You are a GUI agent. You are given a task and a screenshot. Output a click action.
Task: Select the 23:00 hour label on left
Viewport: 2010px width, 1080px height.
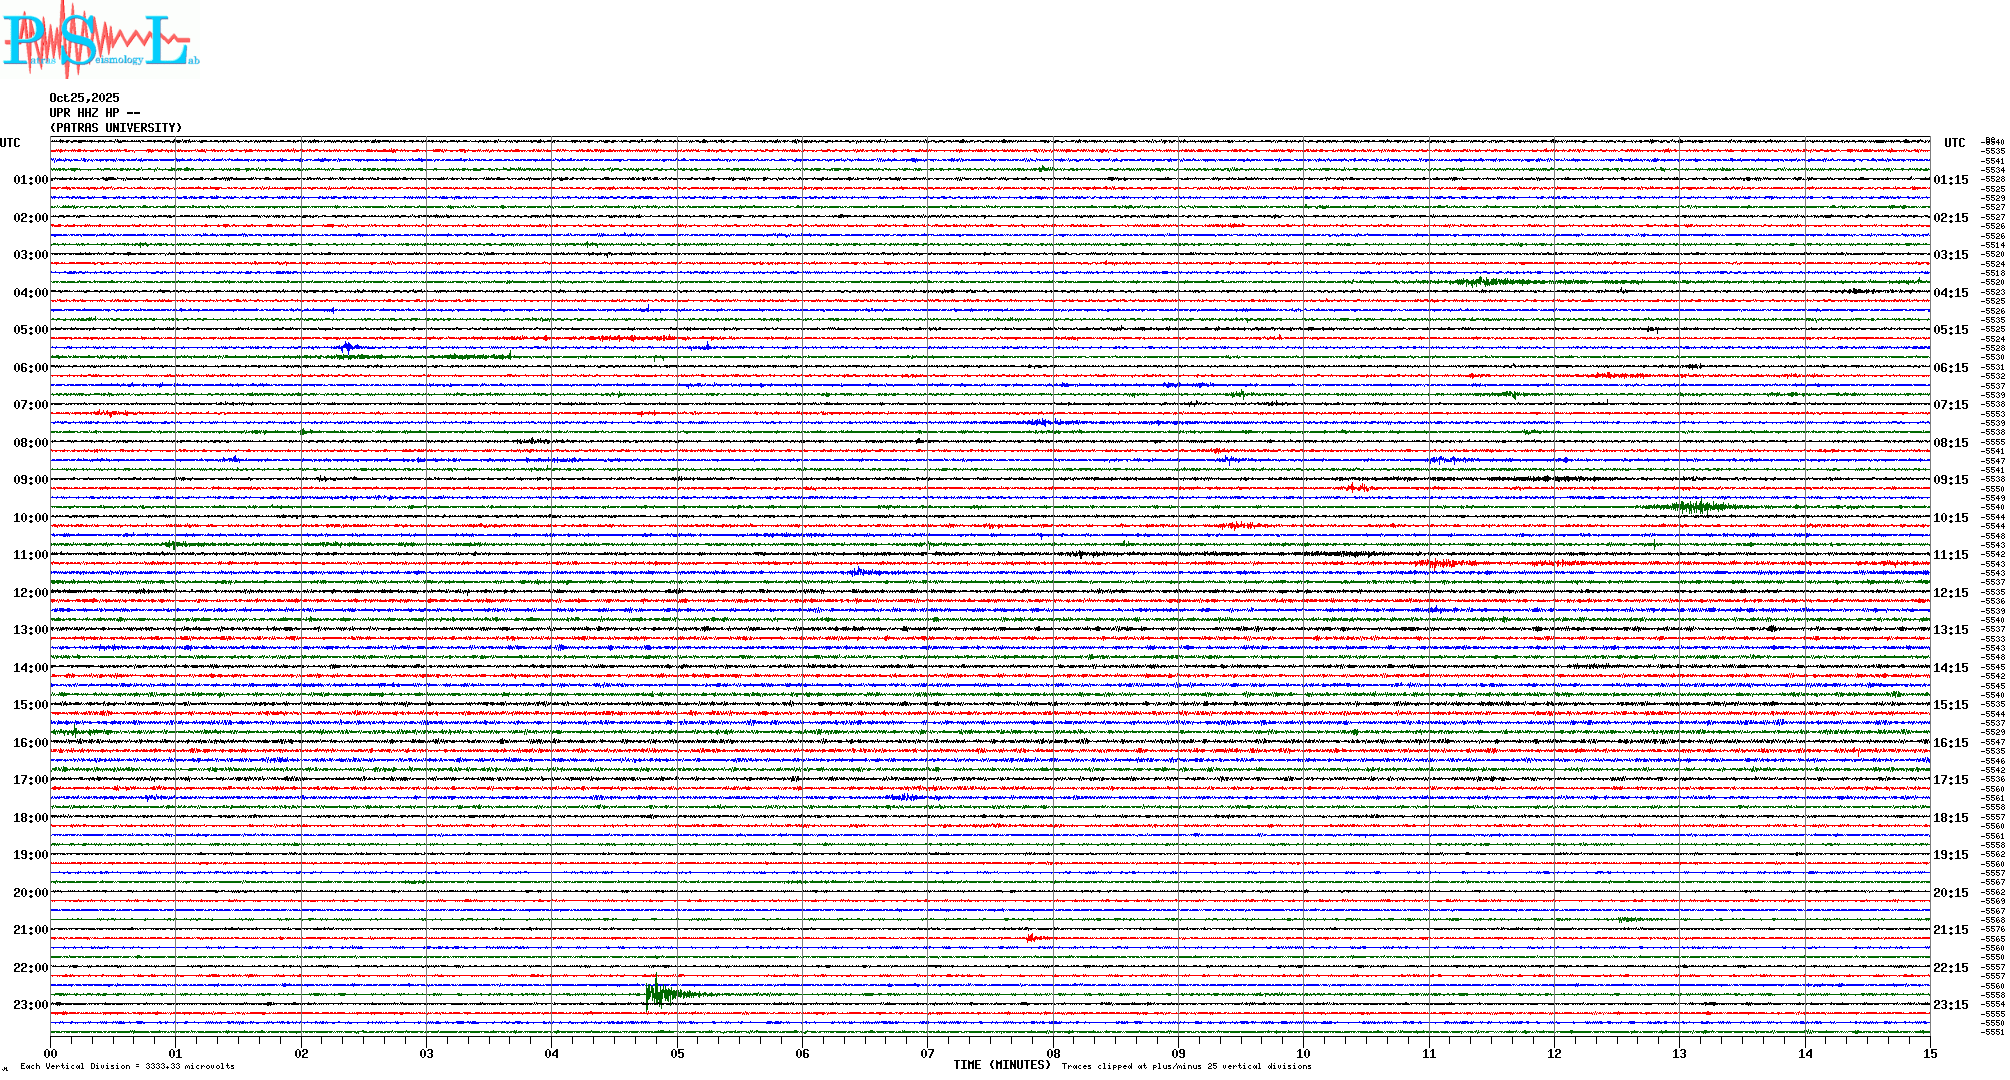click(30, 1005)
